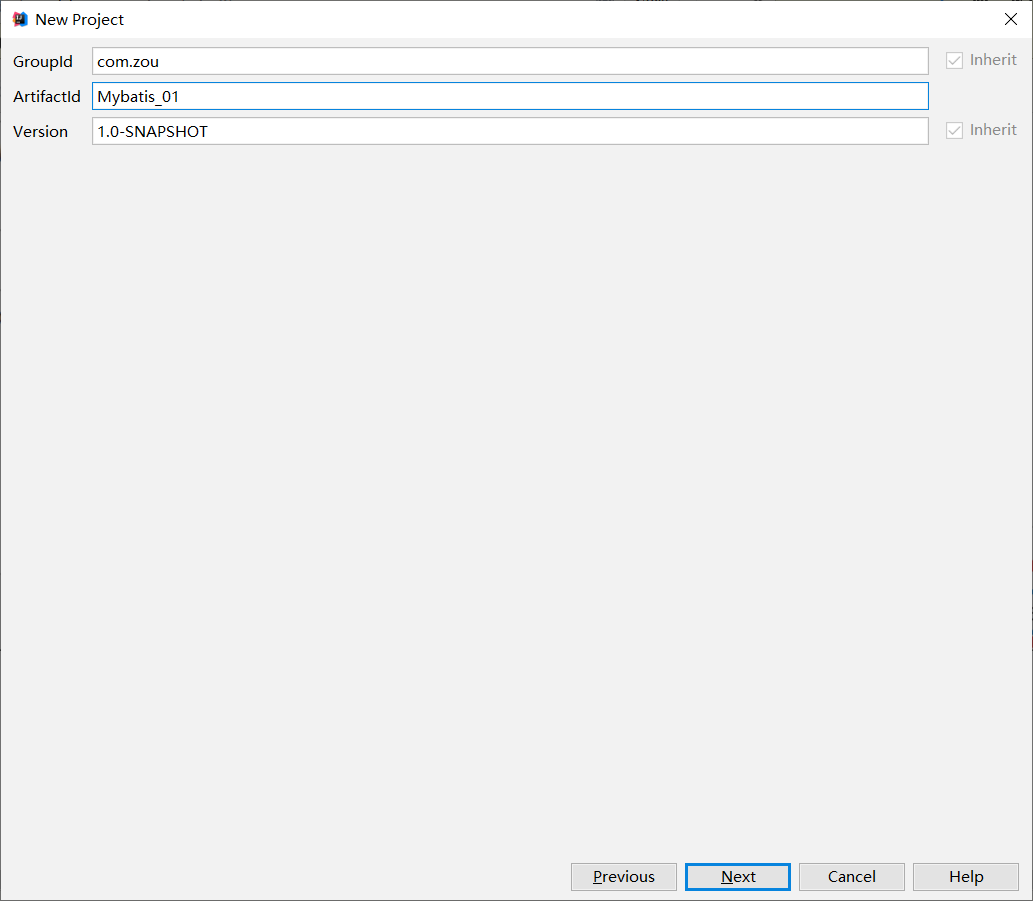
Task: Click the ArtifactId label
Action: click(x=47, y=96)
